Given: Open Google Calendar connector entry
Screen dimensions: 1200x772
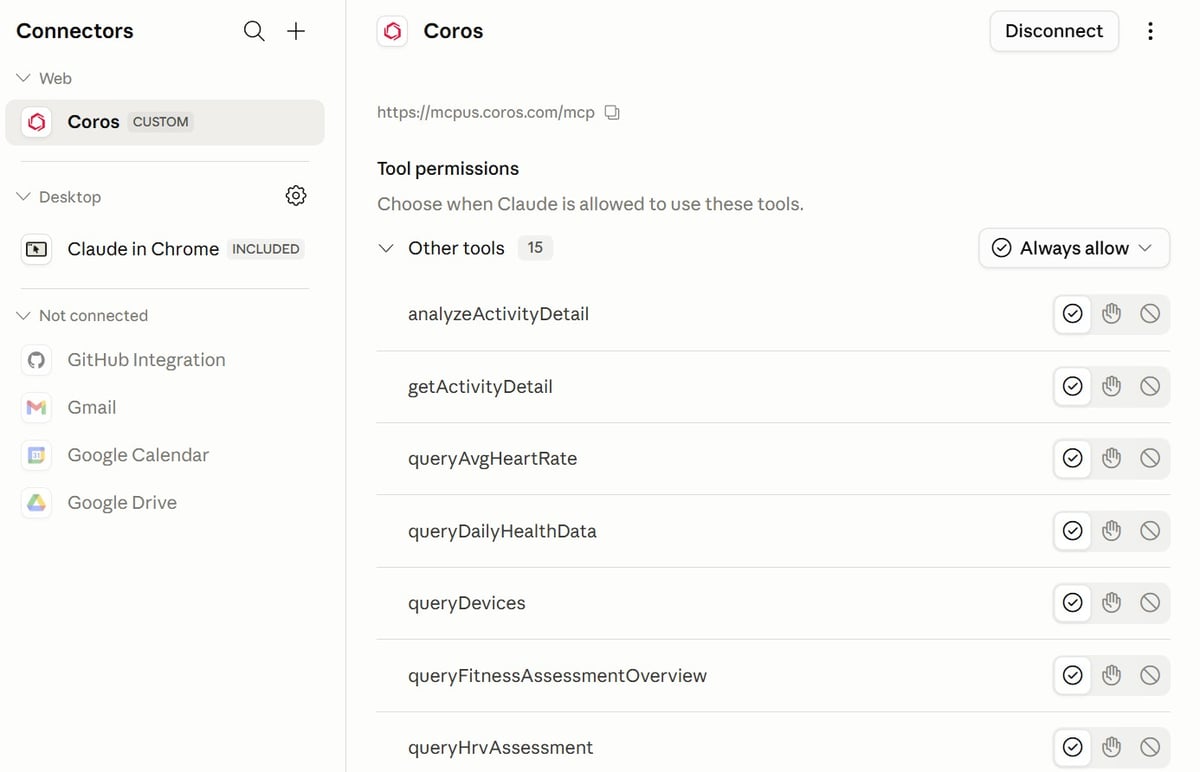Looking at the screenshot, I should (165, 455).
